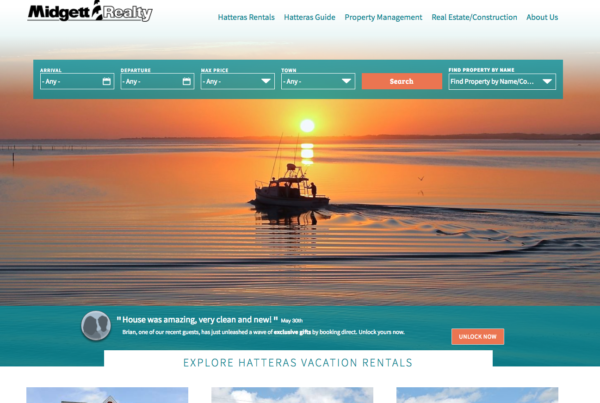Click the Midgett Realty logo

click(90, 11)
